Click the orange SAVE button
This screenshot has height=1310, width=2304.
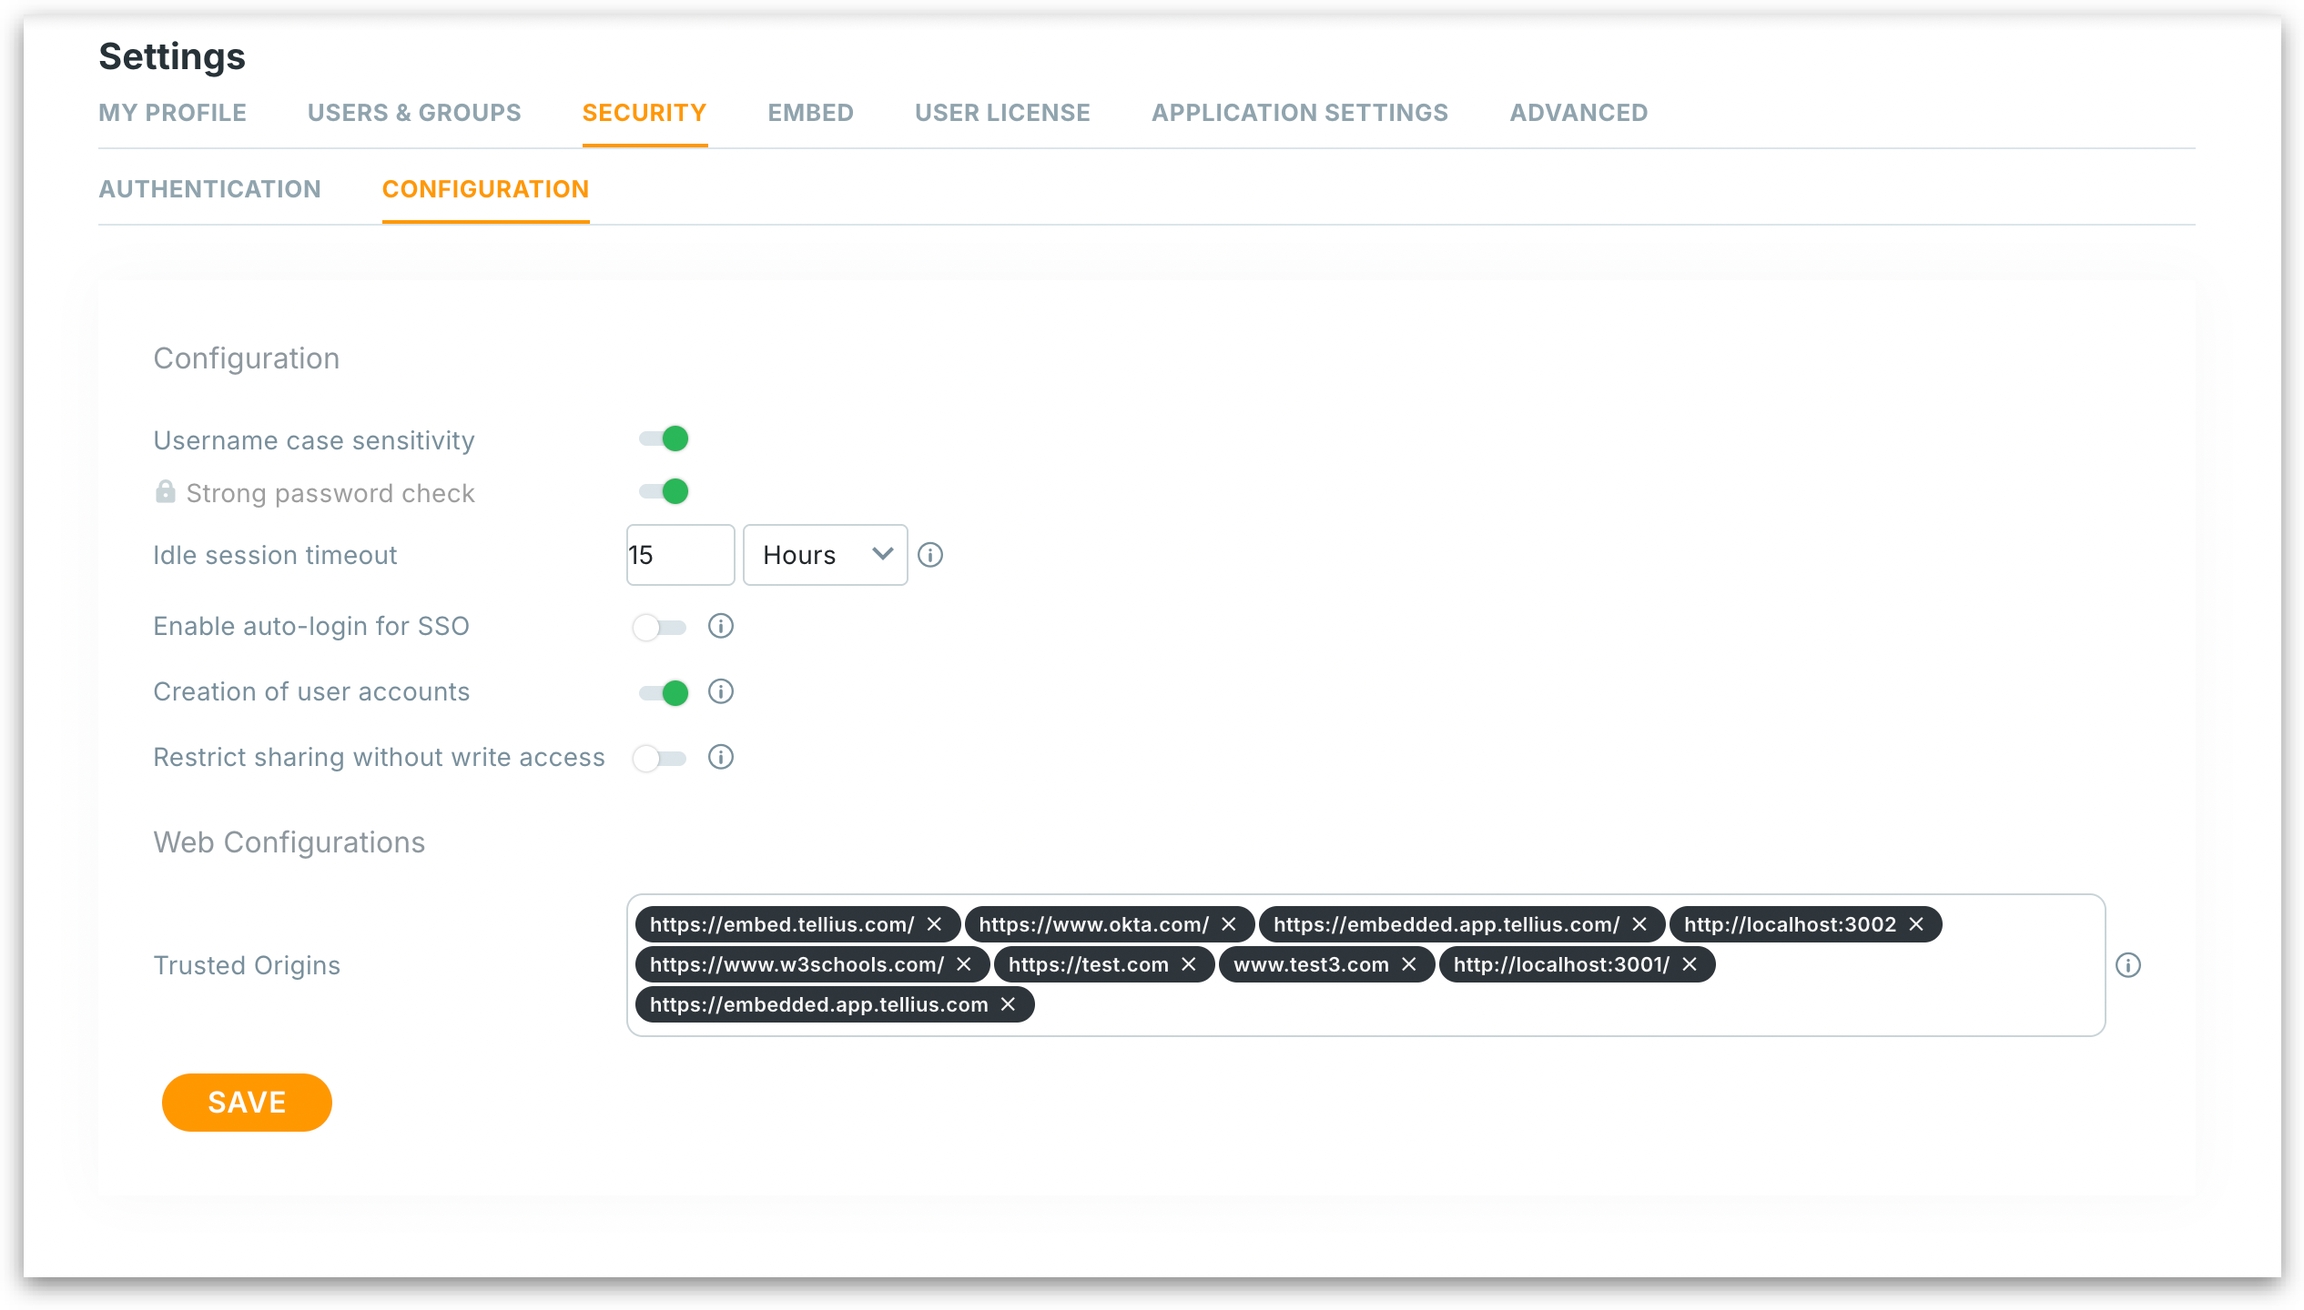(246, 1102)
